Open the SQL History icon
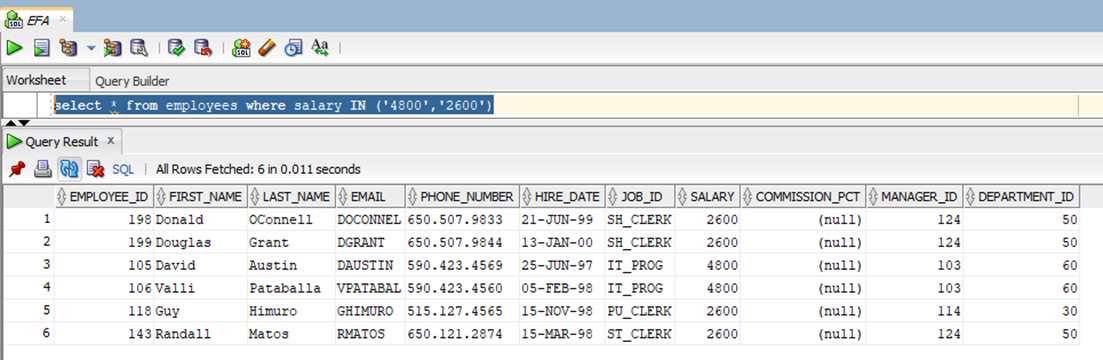The height and width of the screenshot is (360, 1103). [293, 48]
